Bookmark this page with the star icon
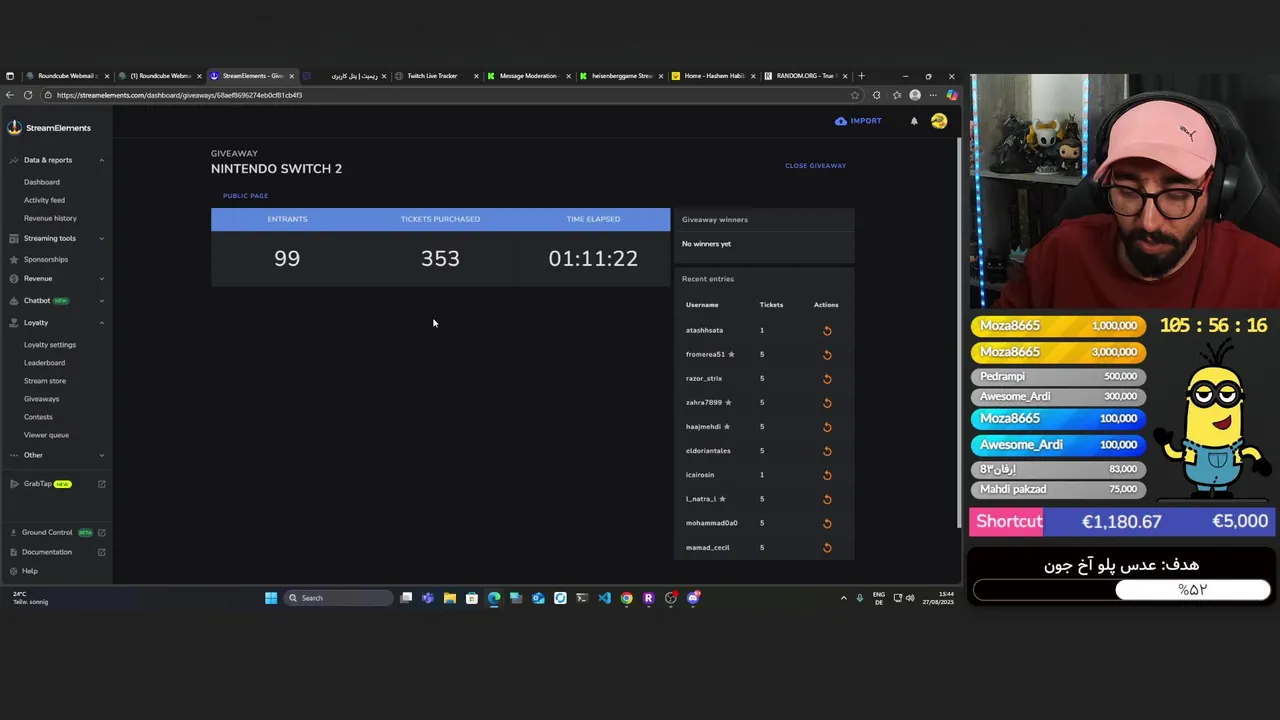1280x720 pixels. tap(855, 95)
